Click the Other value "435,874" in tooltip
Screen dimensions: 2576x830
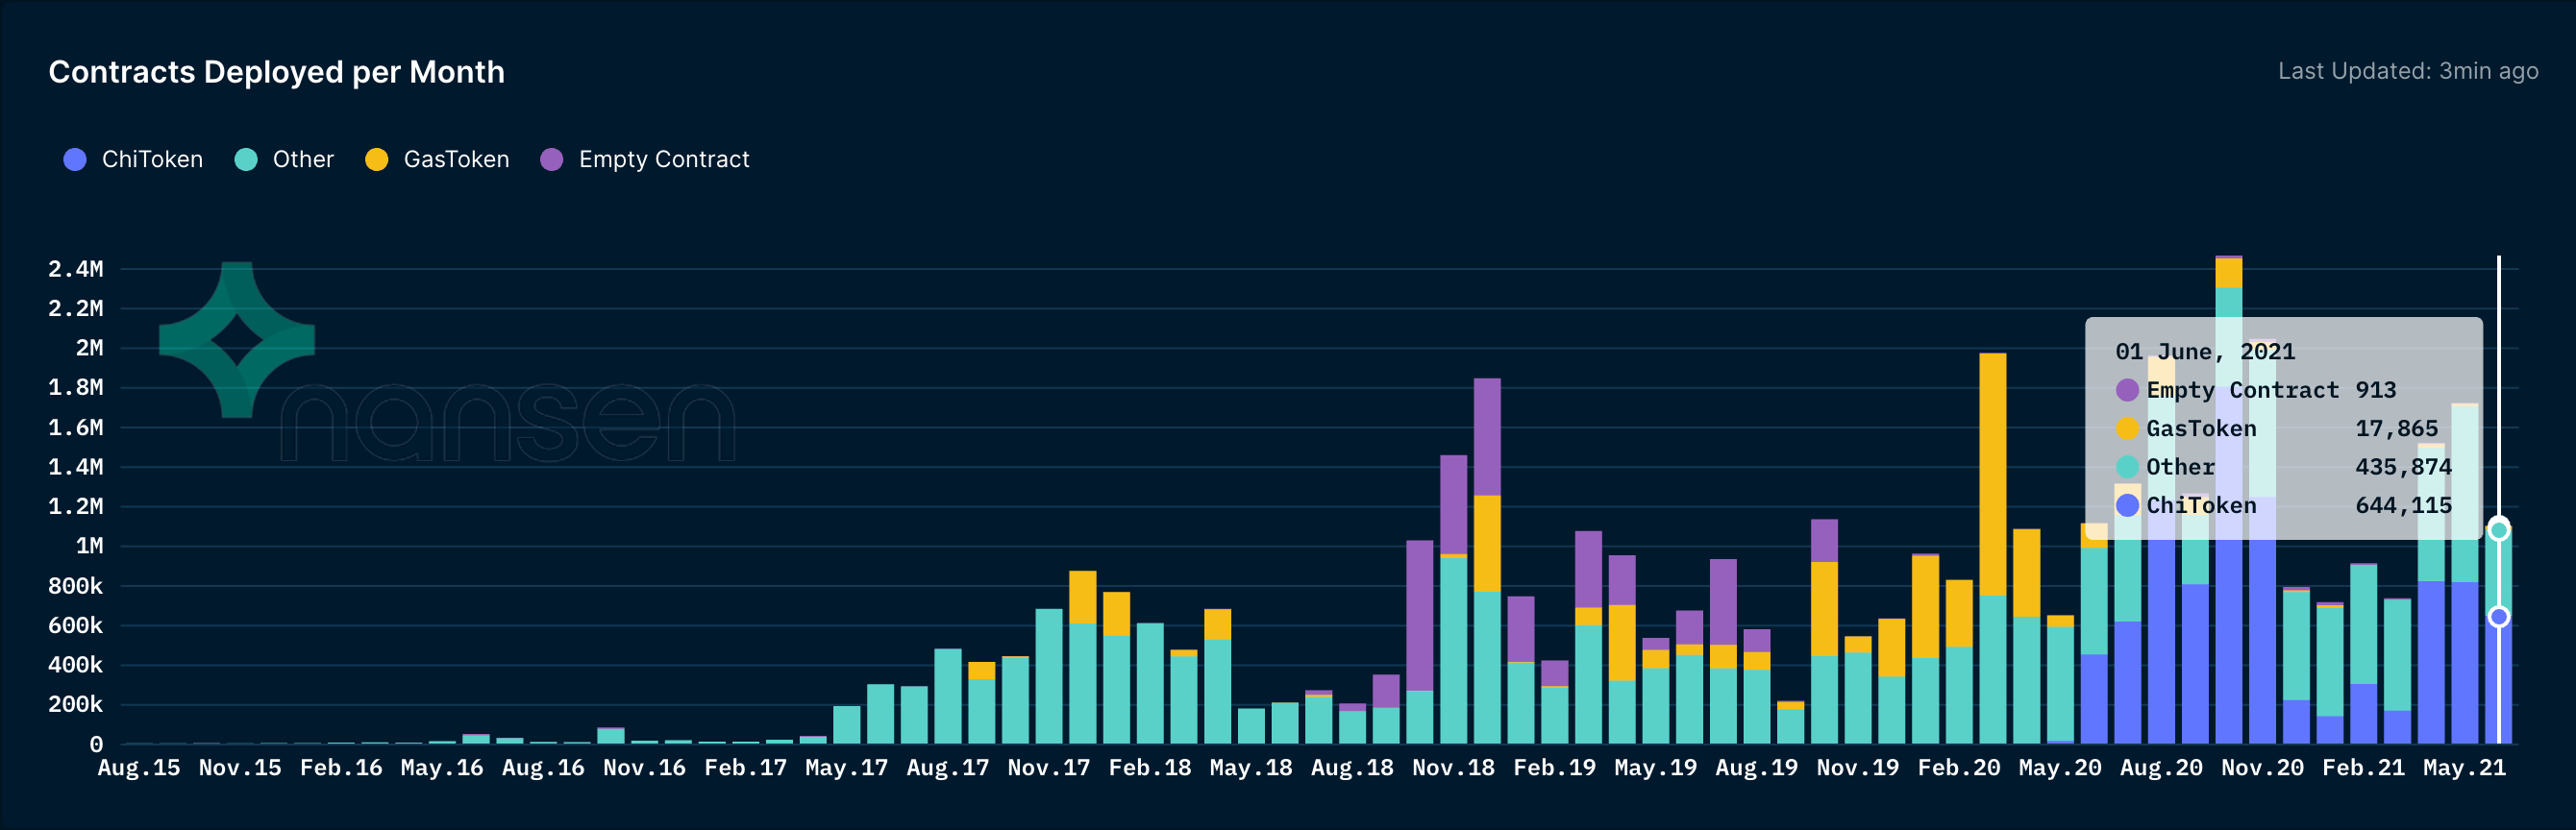[2403, 467]
